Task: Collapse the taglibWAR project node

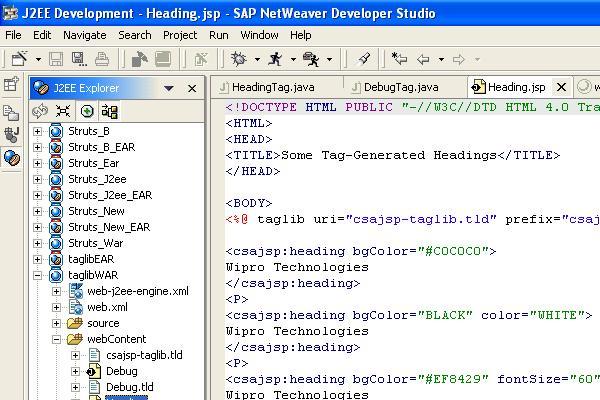Action: coord(38,275)
